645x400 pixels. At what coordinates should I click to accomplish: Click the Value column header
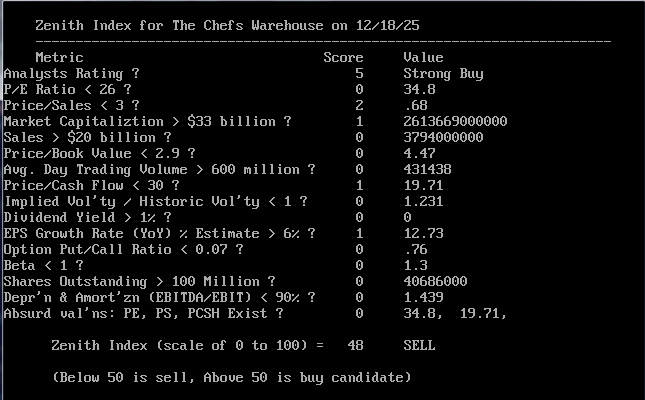[x=423, y=57]
